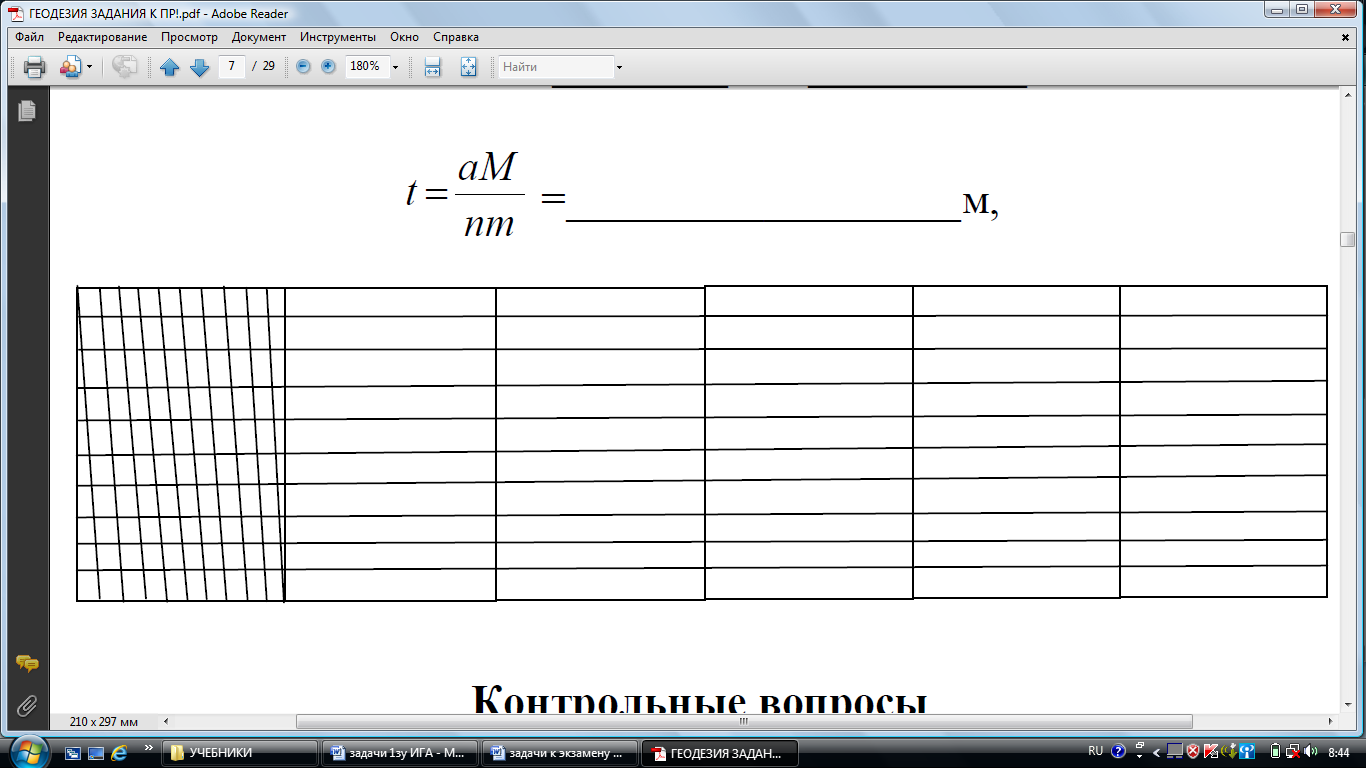Screen dimensions: 1366x768
Task: Open the Просмотр menu
Action: point(189,37)
